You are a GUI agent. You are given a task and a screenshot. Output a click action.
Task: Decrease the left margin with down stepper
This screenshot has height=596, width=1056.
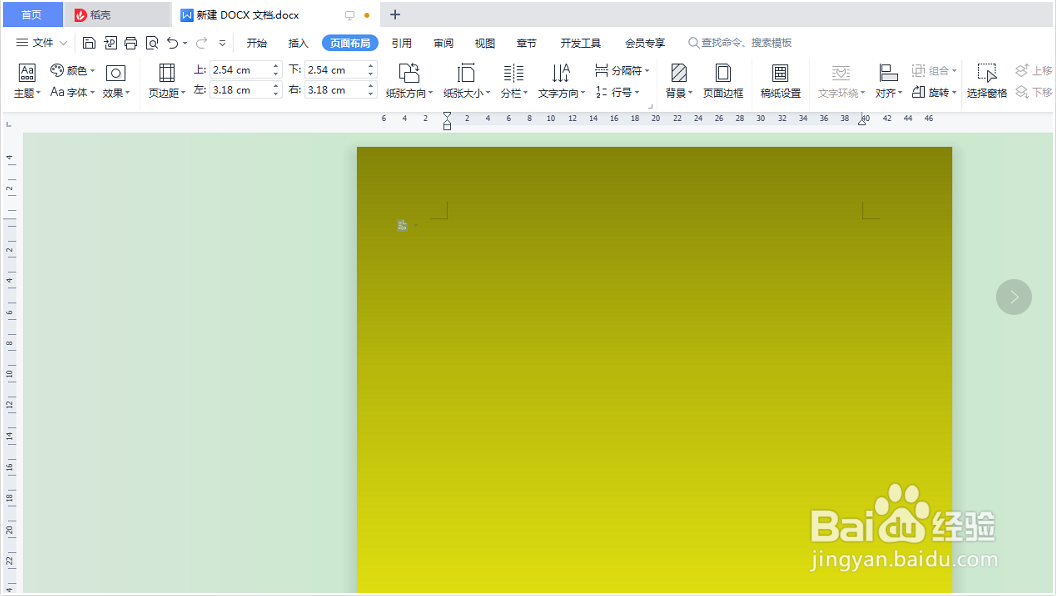[x=275, y=94]
